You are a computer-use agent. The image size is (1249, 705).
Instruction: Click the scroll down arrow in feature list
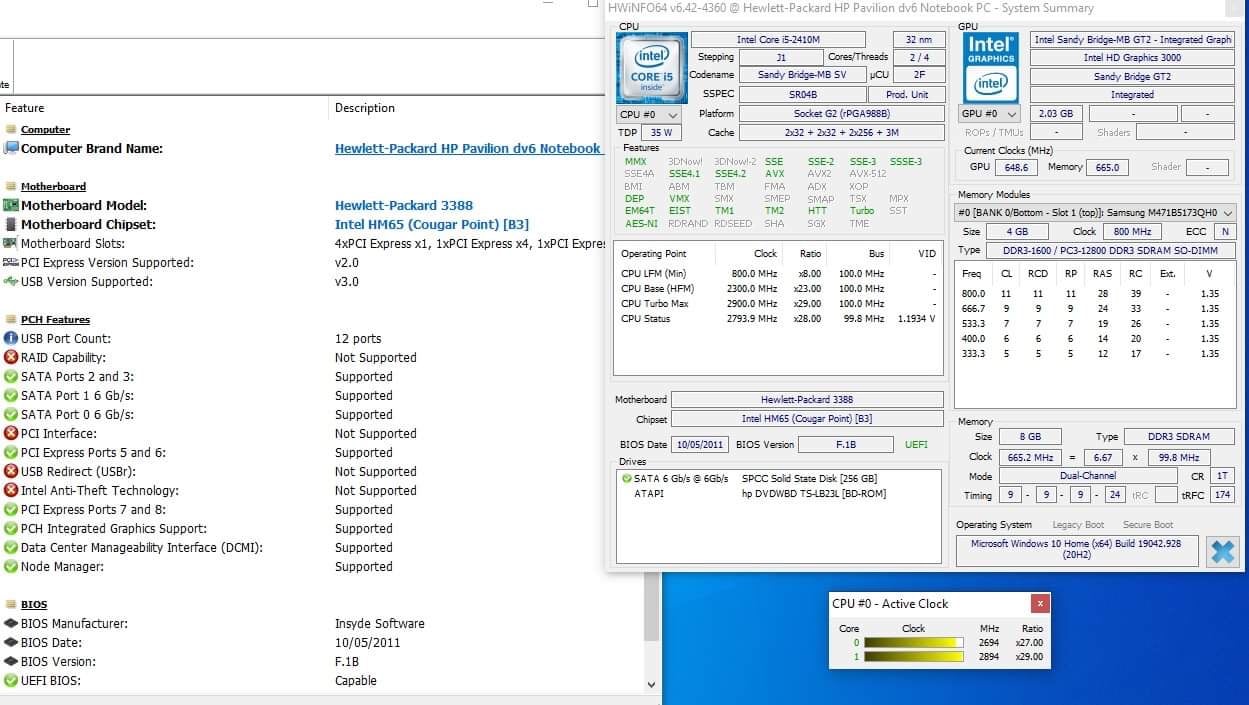(653, 685)
